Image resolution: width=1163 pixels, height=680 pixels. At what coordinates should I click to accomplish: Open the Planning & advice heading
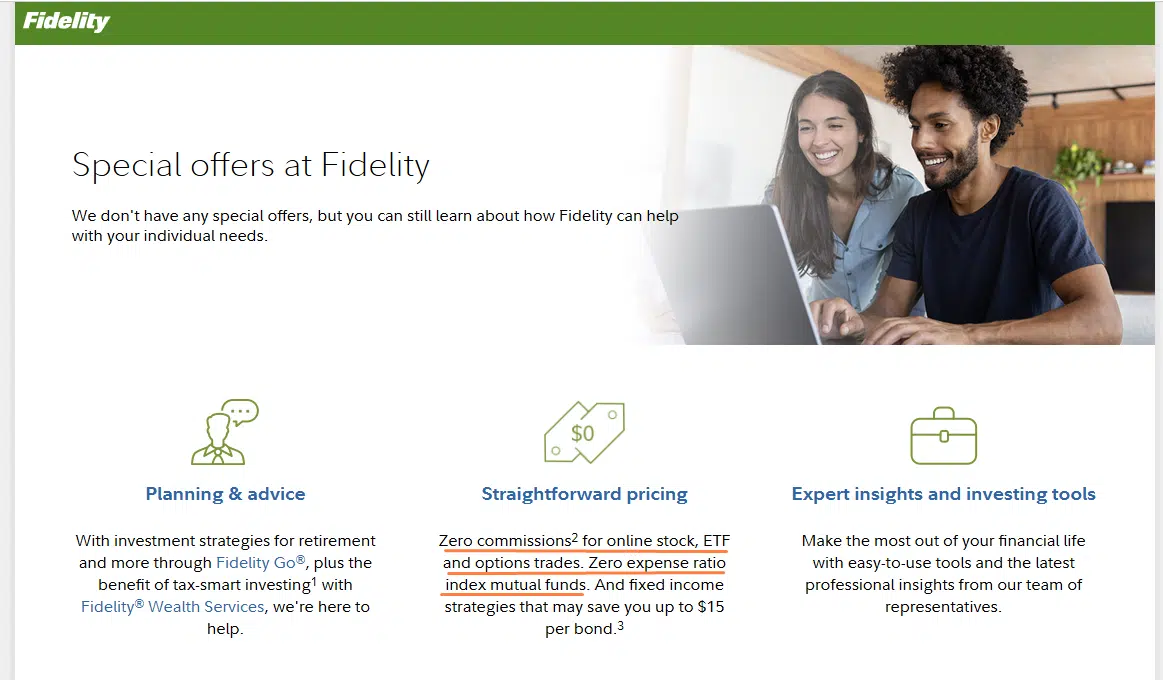click(x=225, y=494)
